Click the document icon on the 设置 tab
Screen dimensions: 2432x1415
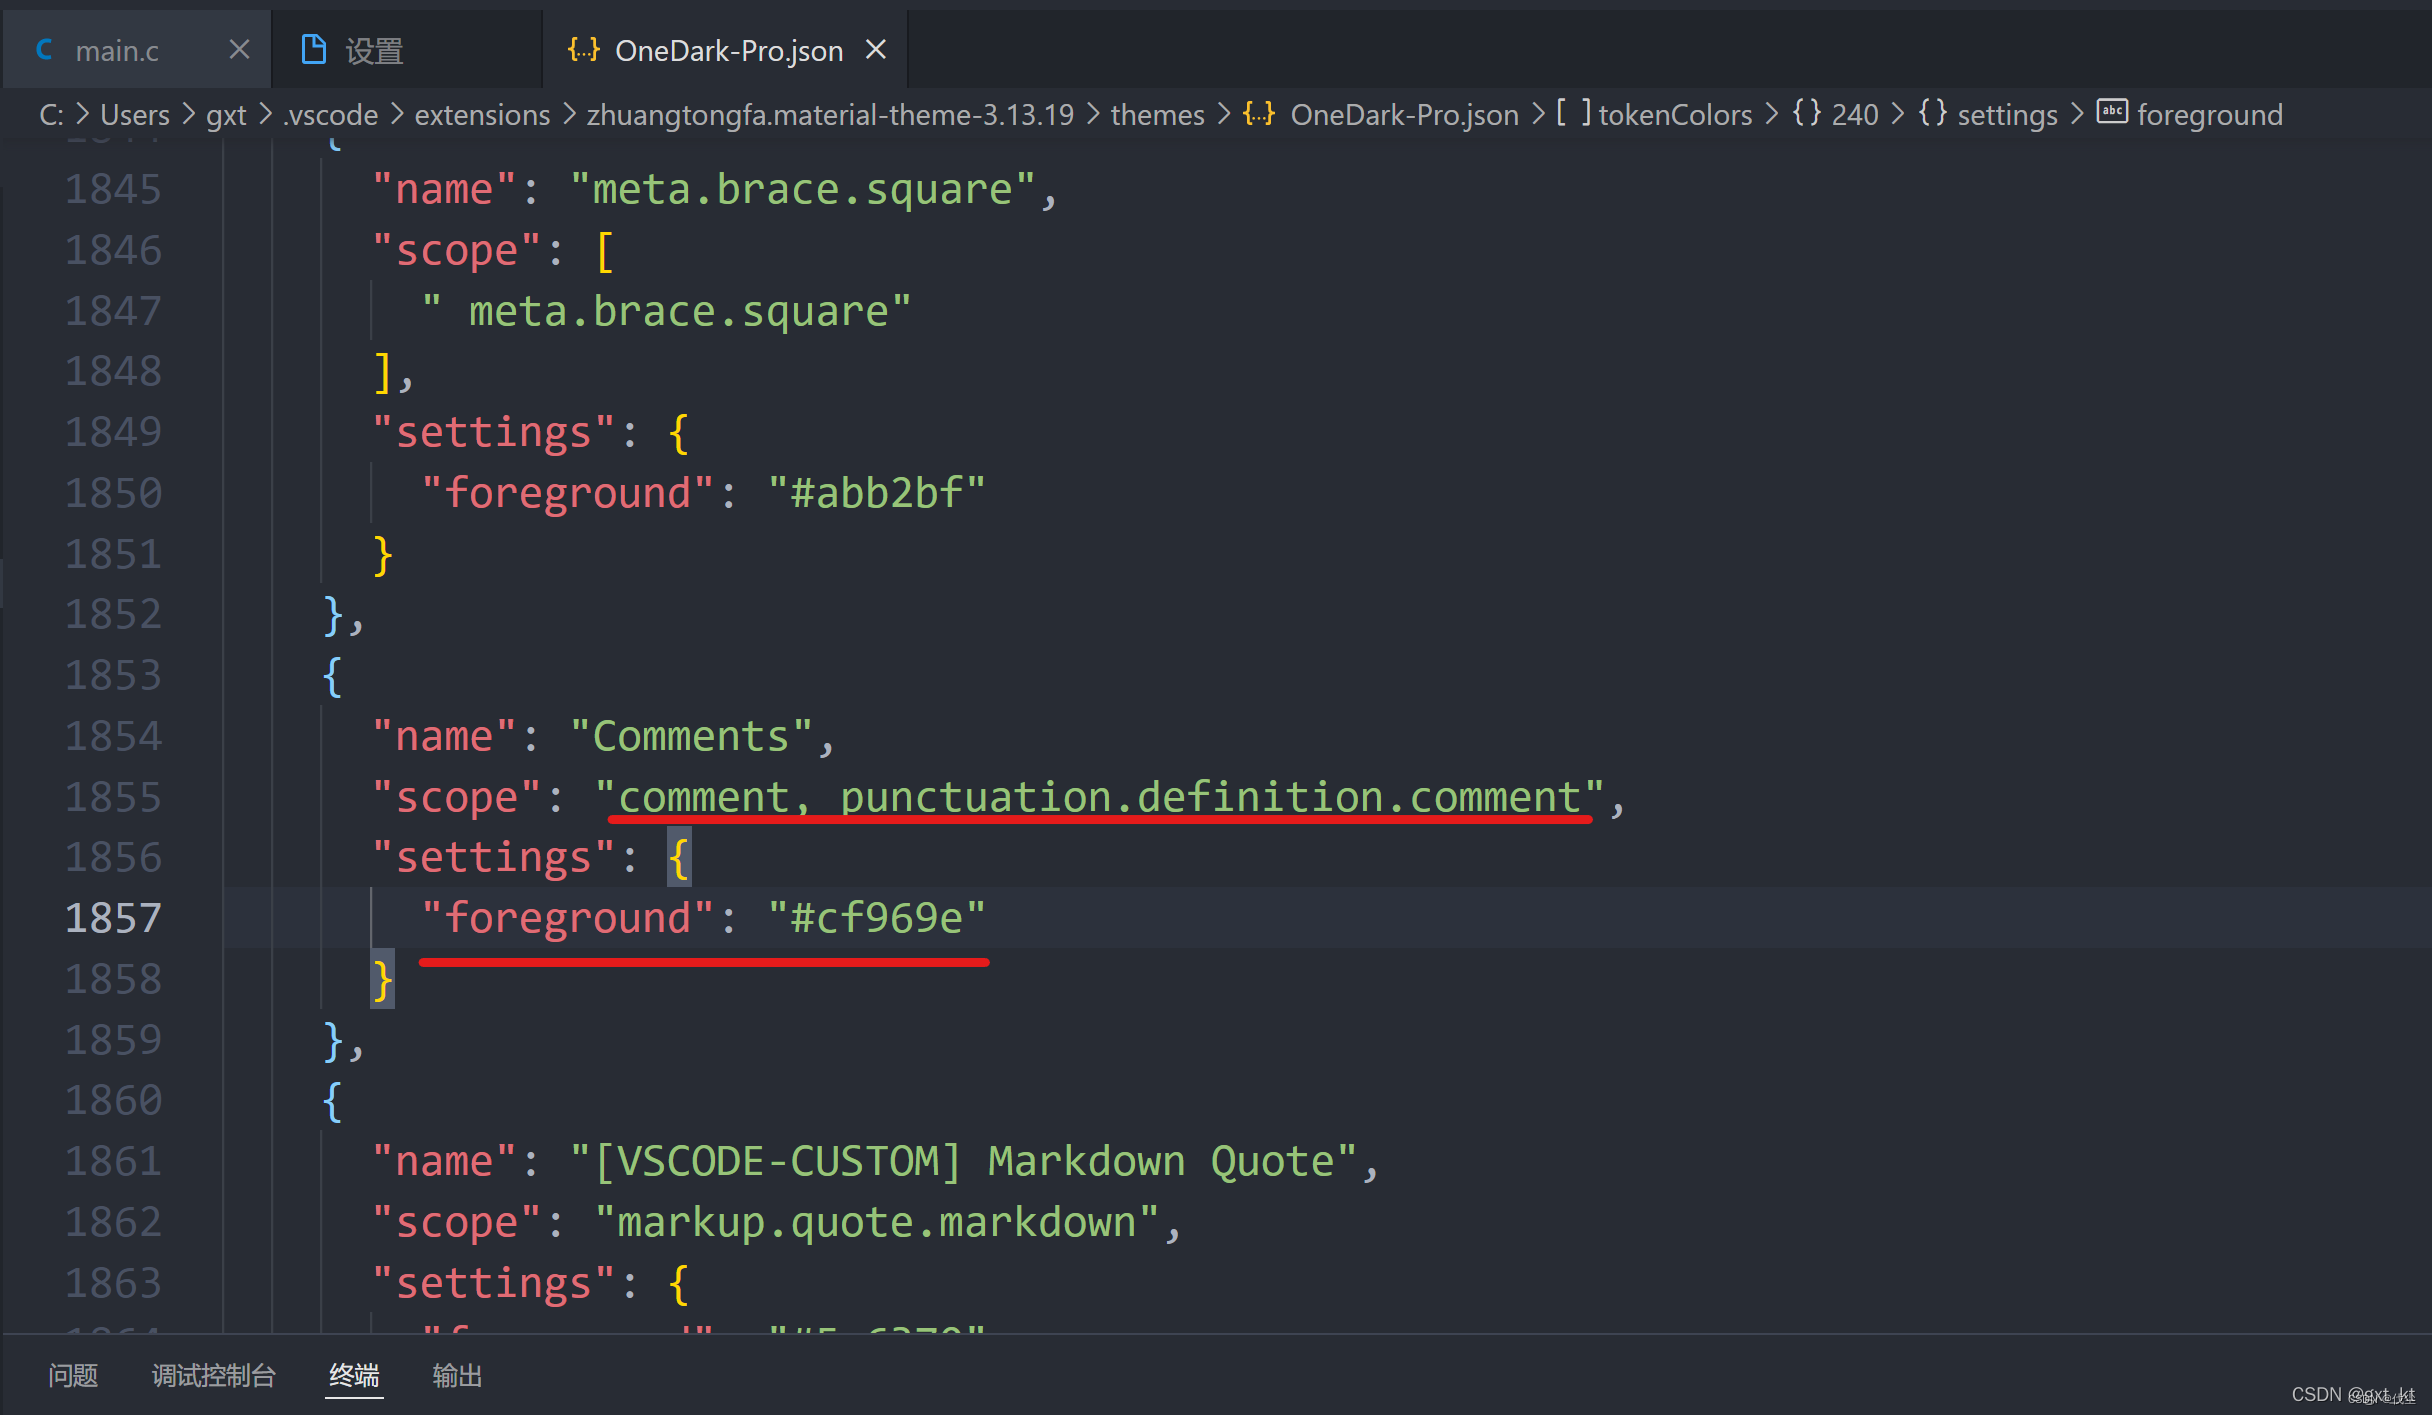(x=314, y=47)
